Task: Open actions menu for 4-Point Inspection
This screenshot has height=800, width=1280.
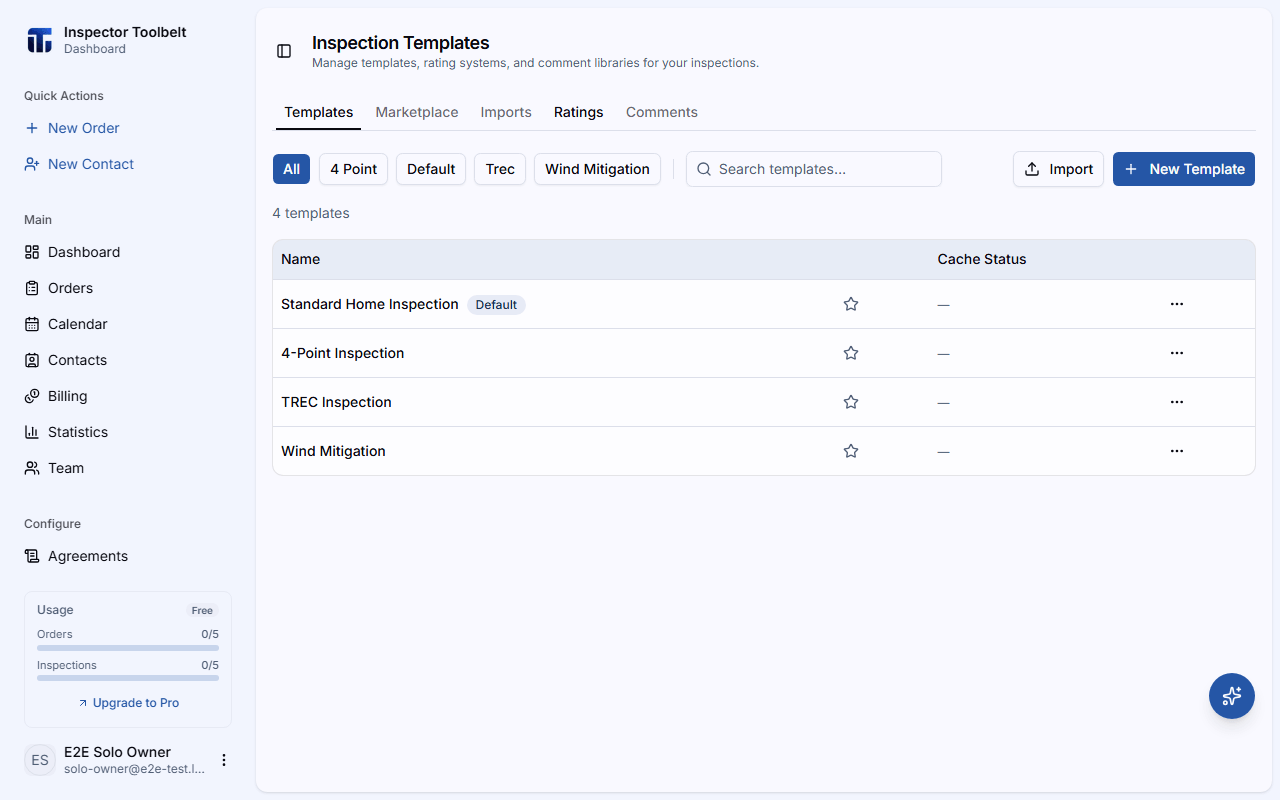Action: click(1177, 353)
